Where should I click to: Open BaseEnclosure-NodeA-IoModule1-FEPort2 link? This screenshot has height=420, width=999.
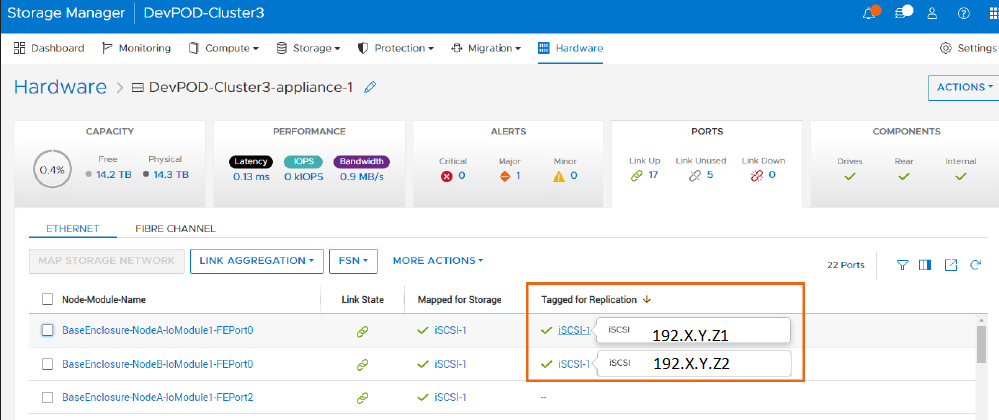point(157,397)
